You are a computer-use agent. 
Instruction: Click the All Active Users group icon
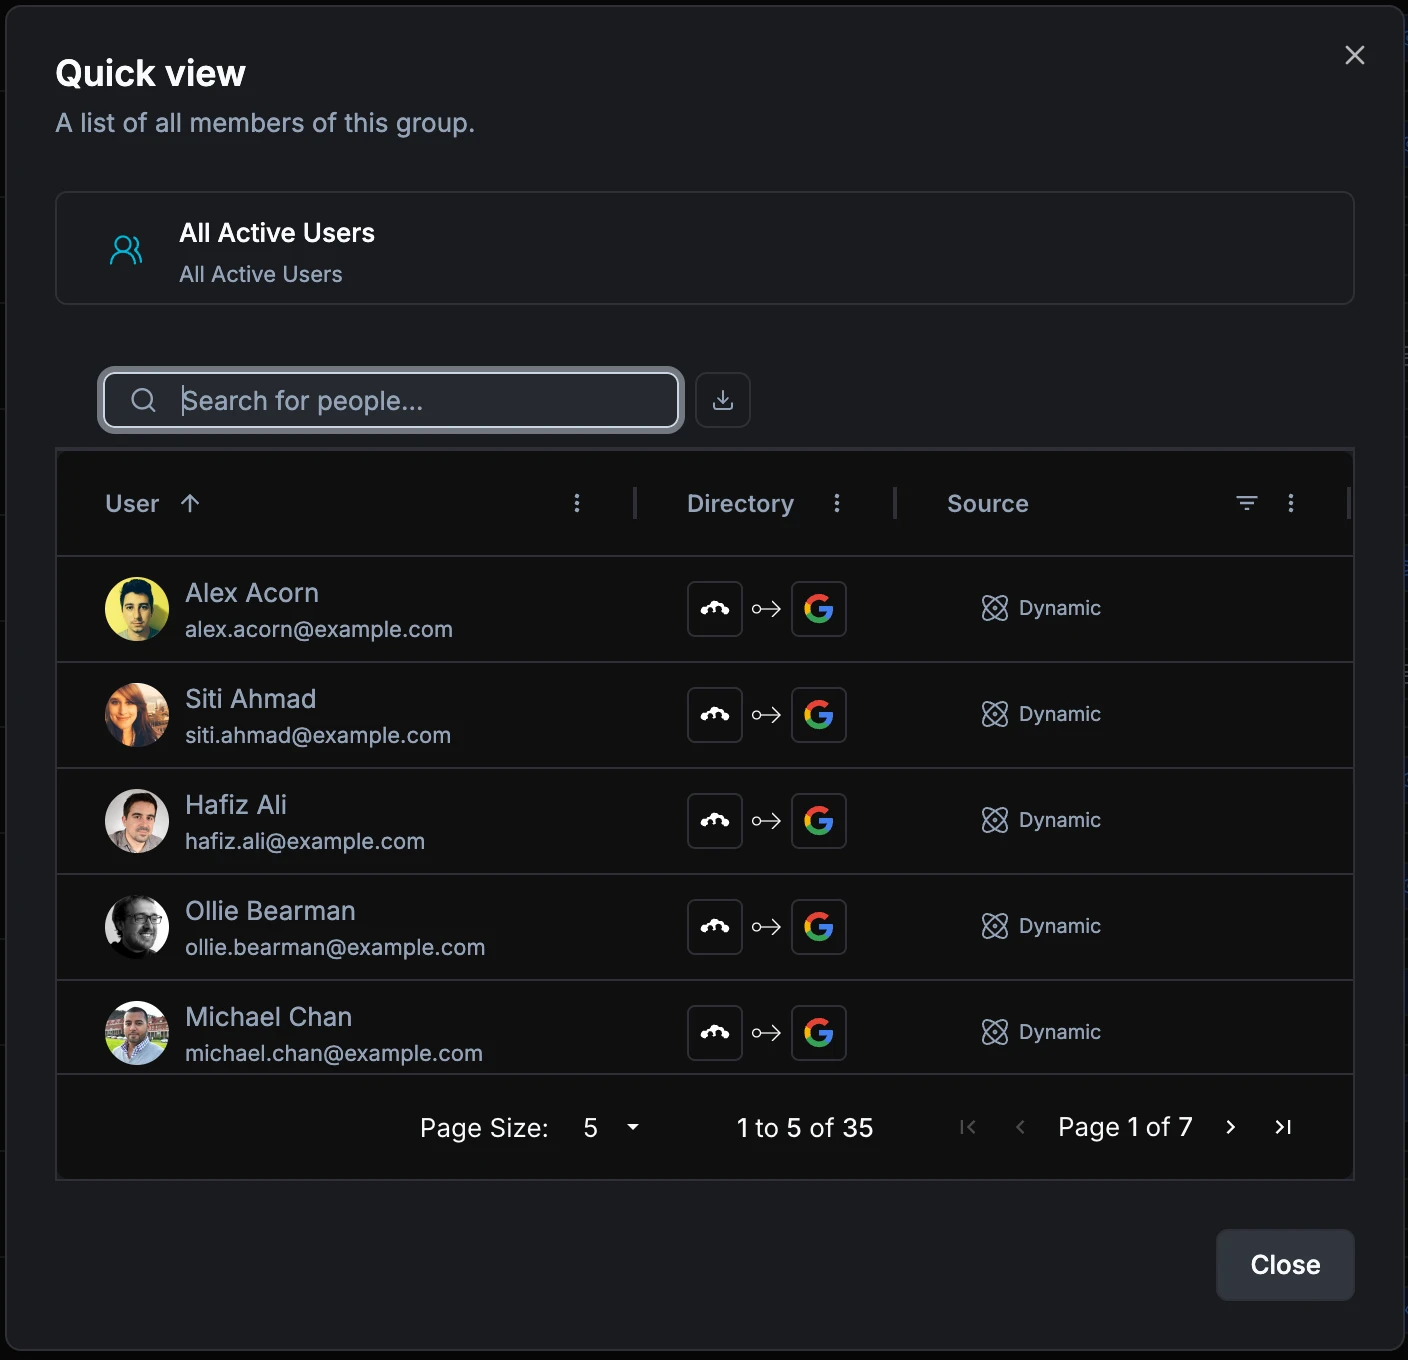tap(126, 249)
